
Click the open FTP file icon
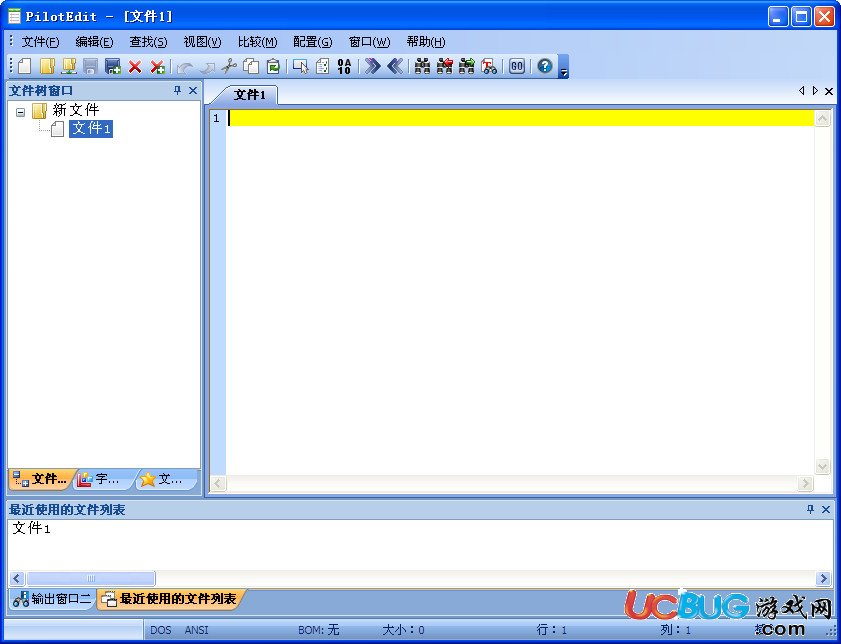click(x=69, y=66)
